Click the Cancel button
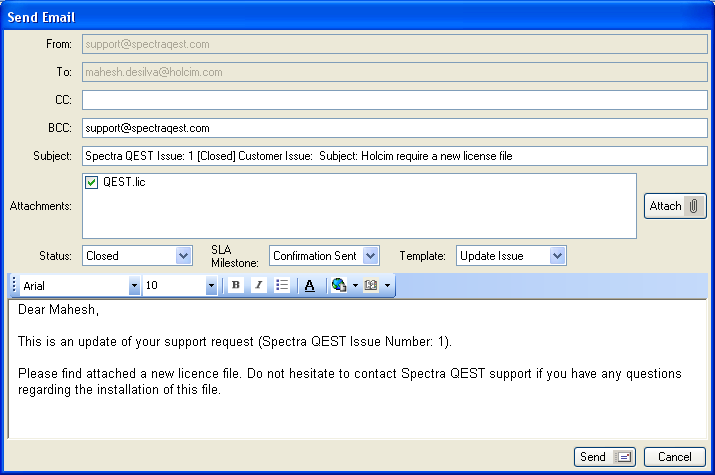 point(675,457)
